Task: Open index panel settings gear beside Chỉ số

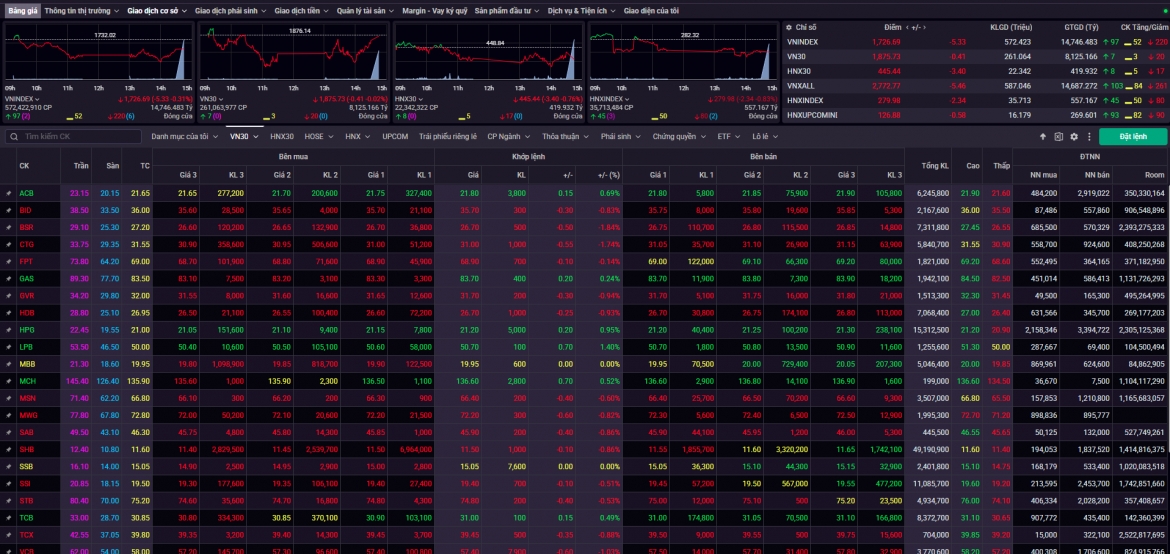Action: (x=789, y=27)
